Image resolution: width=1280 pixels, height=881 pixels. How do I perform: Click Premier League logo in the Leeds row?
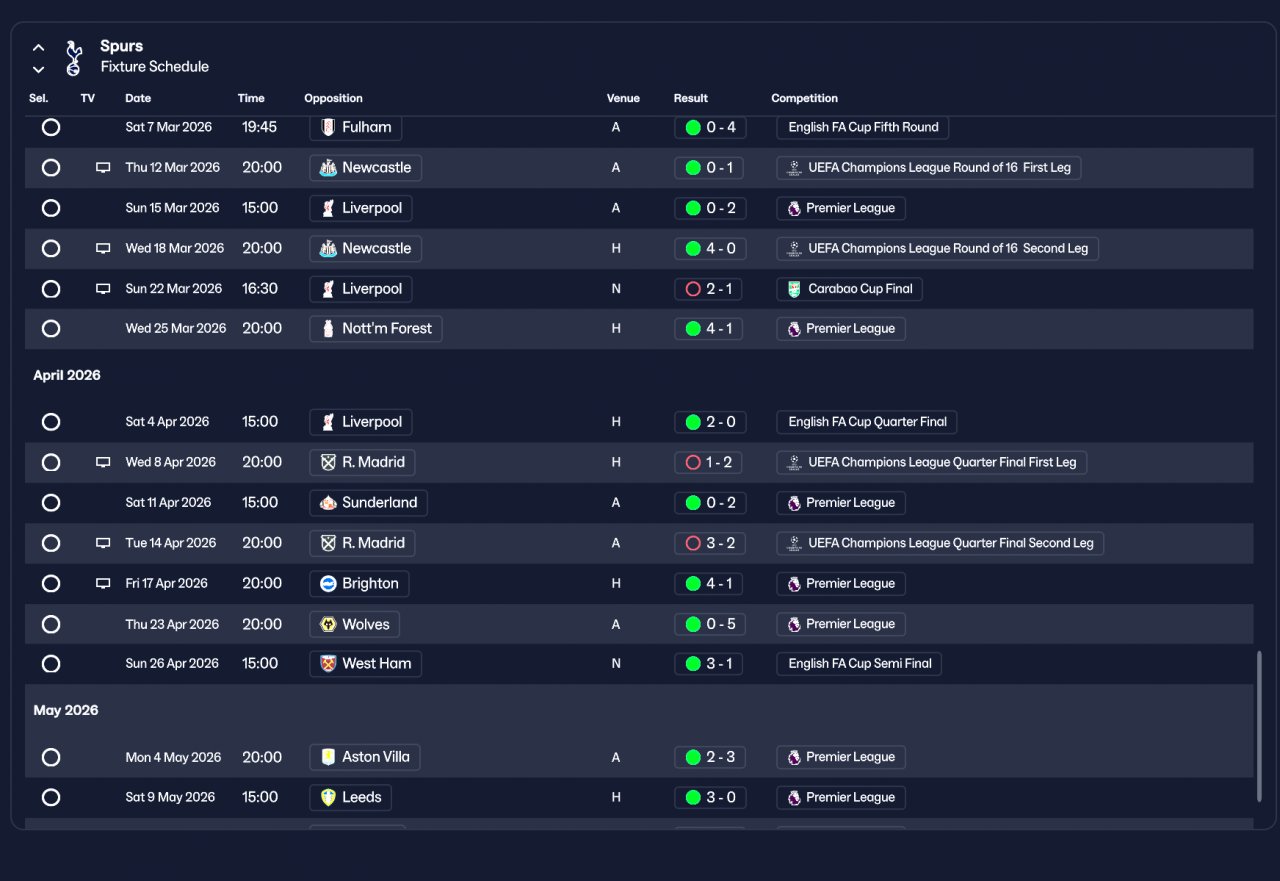794,797
